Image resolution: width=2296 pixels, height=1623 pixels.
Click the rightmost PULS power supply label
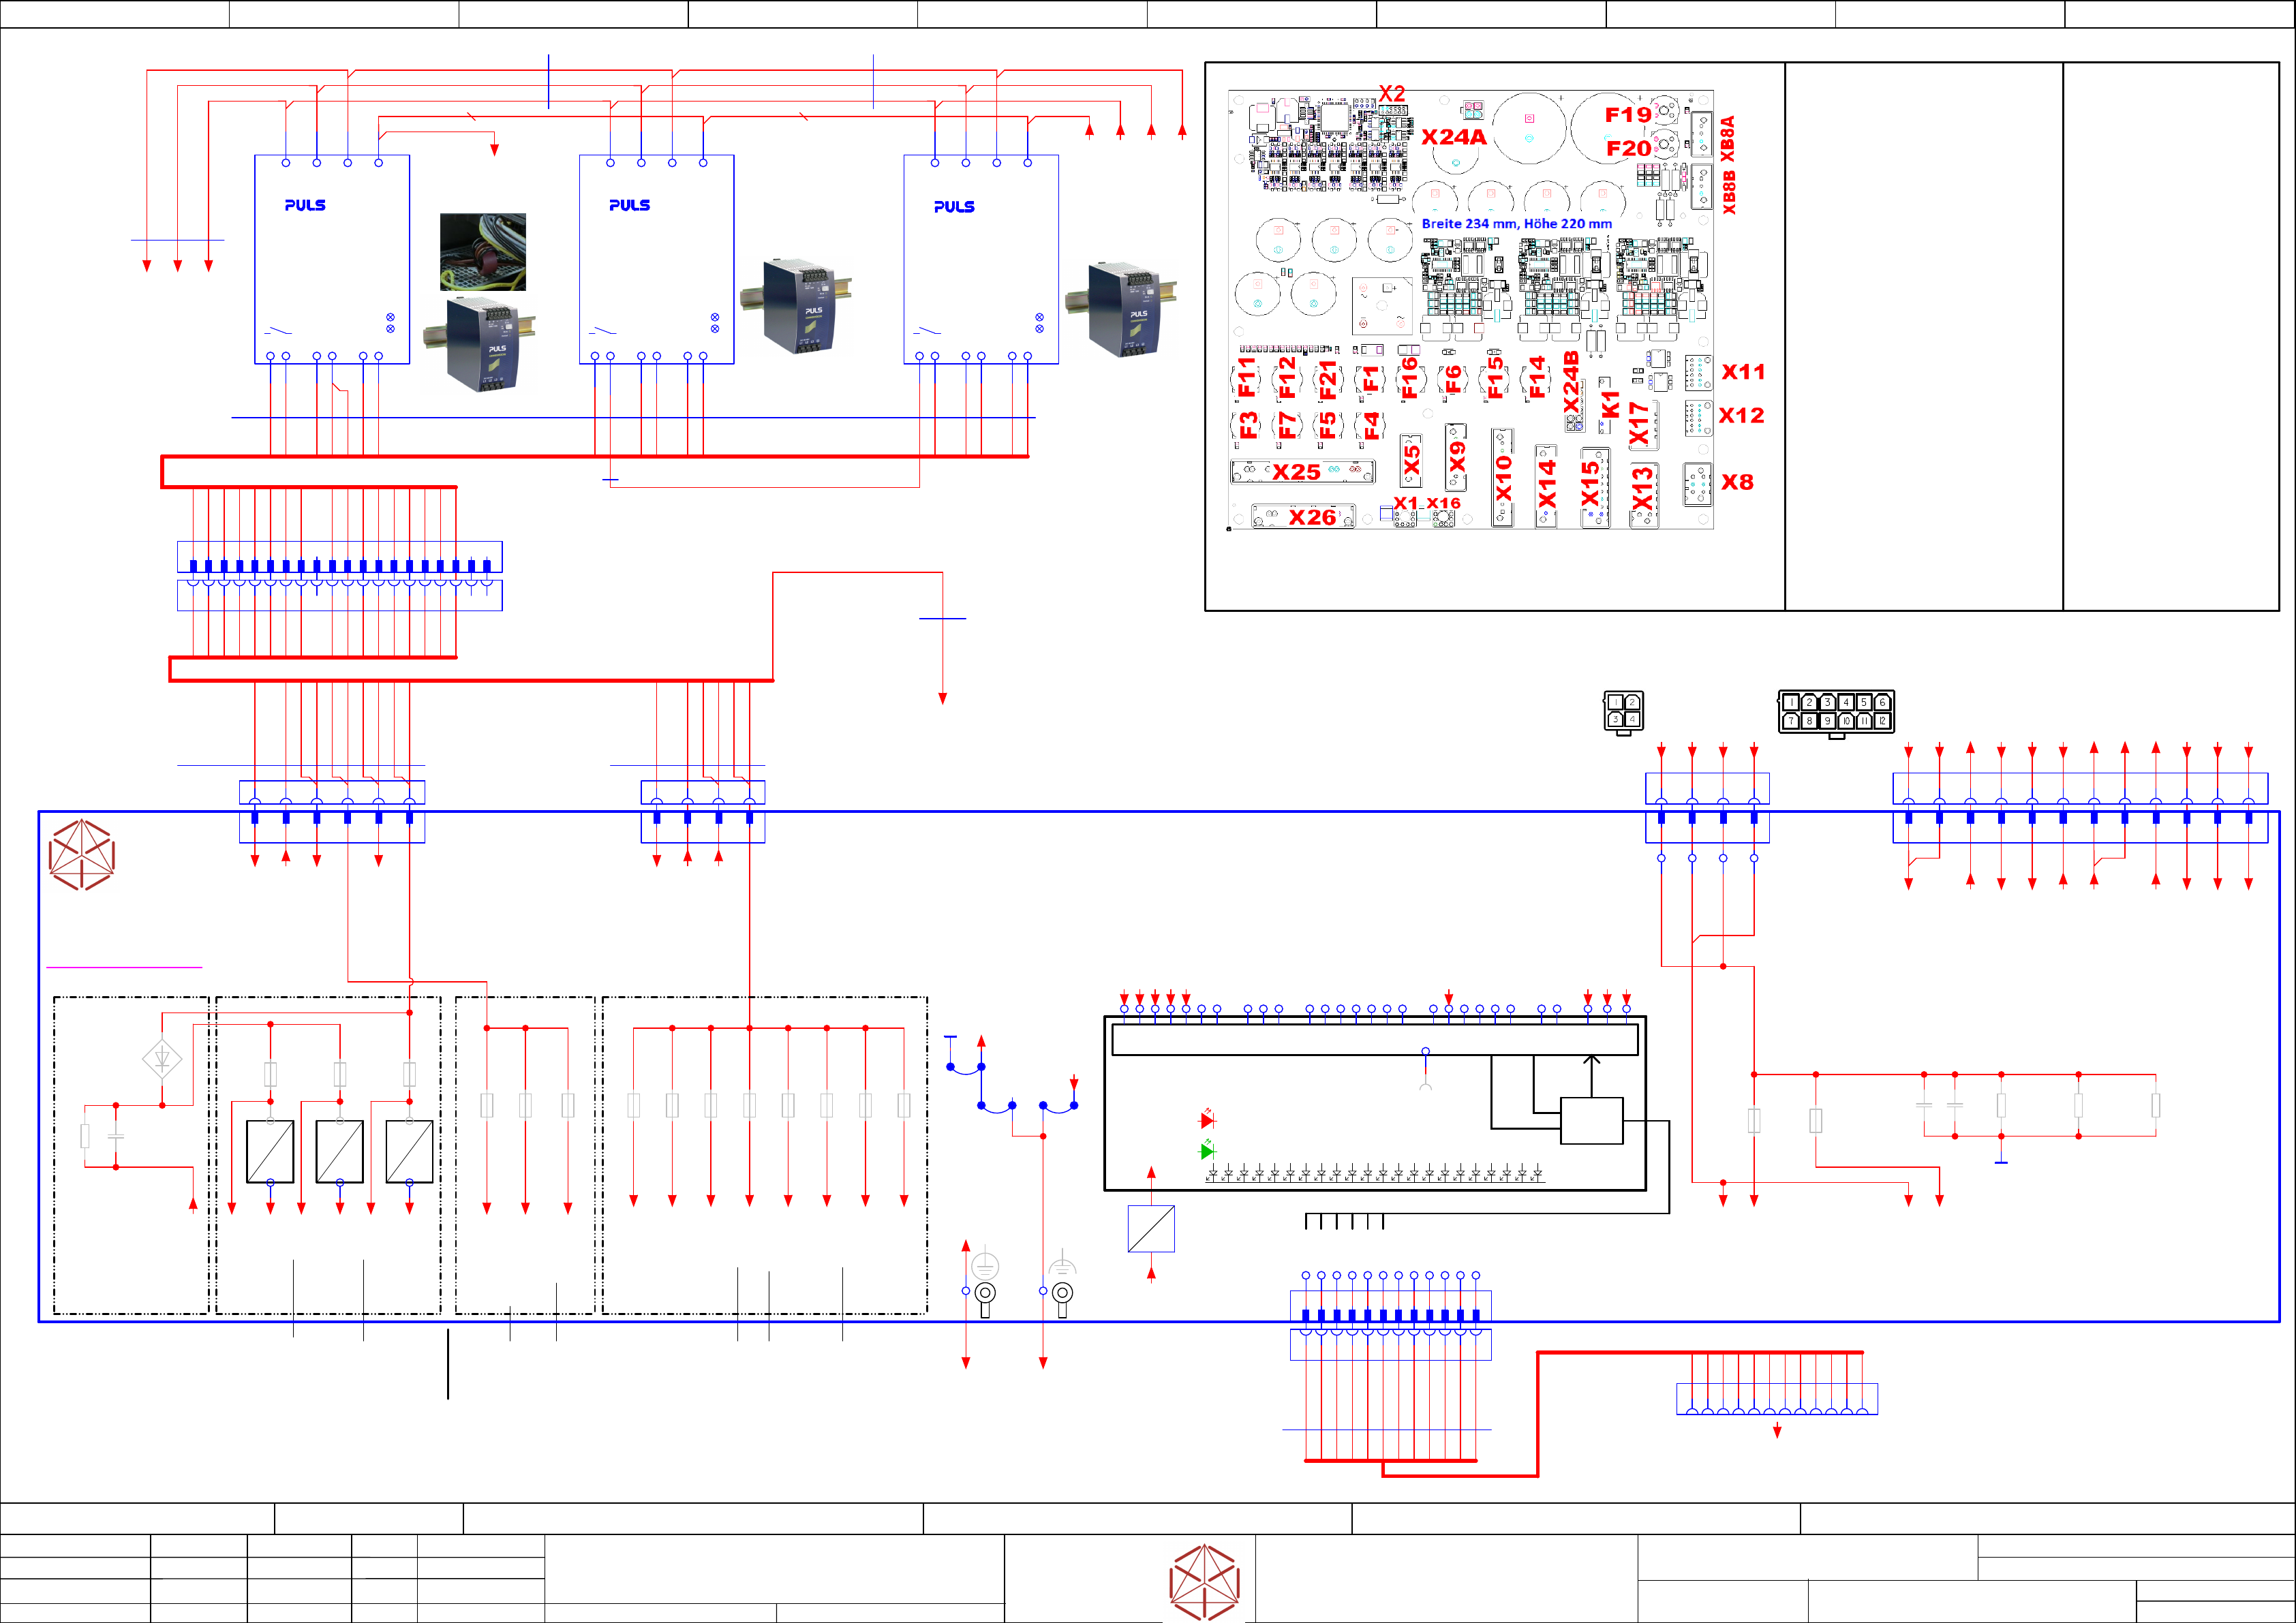click(x=954, y=207)
